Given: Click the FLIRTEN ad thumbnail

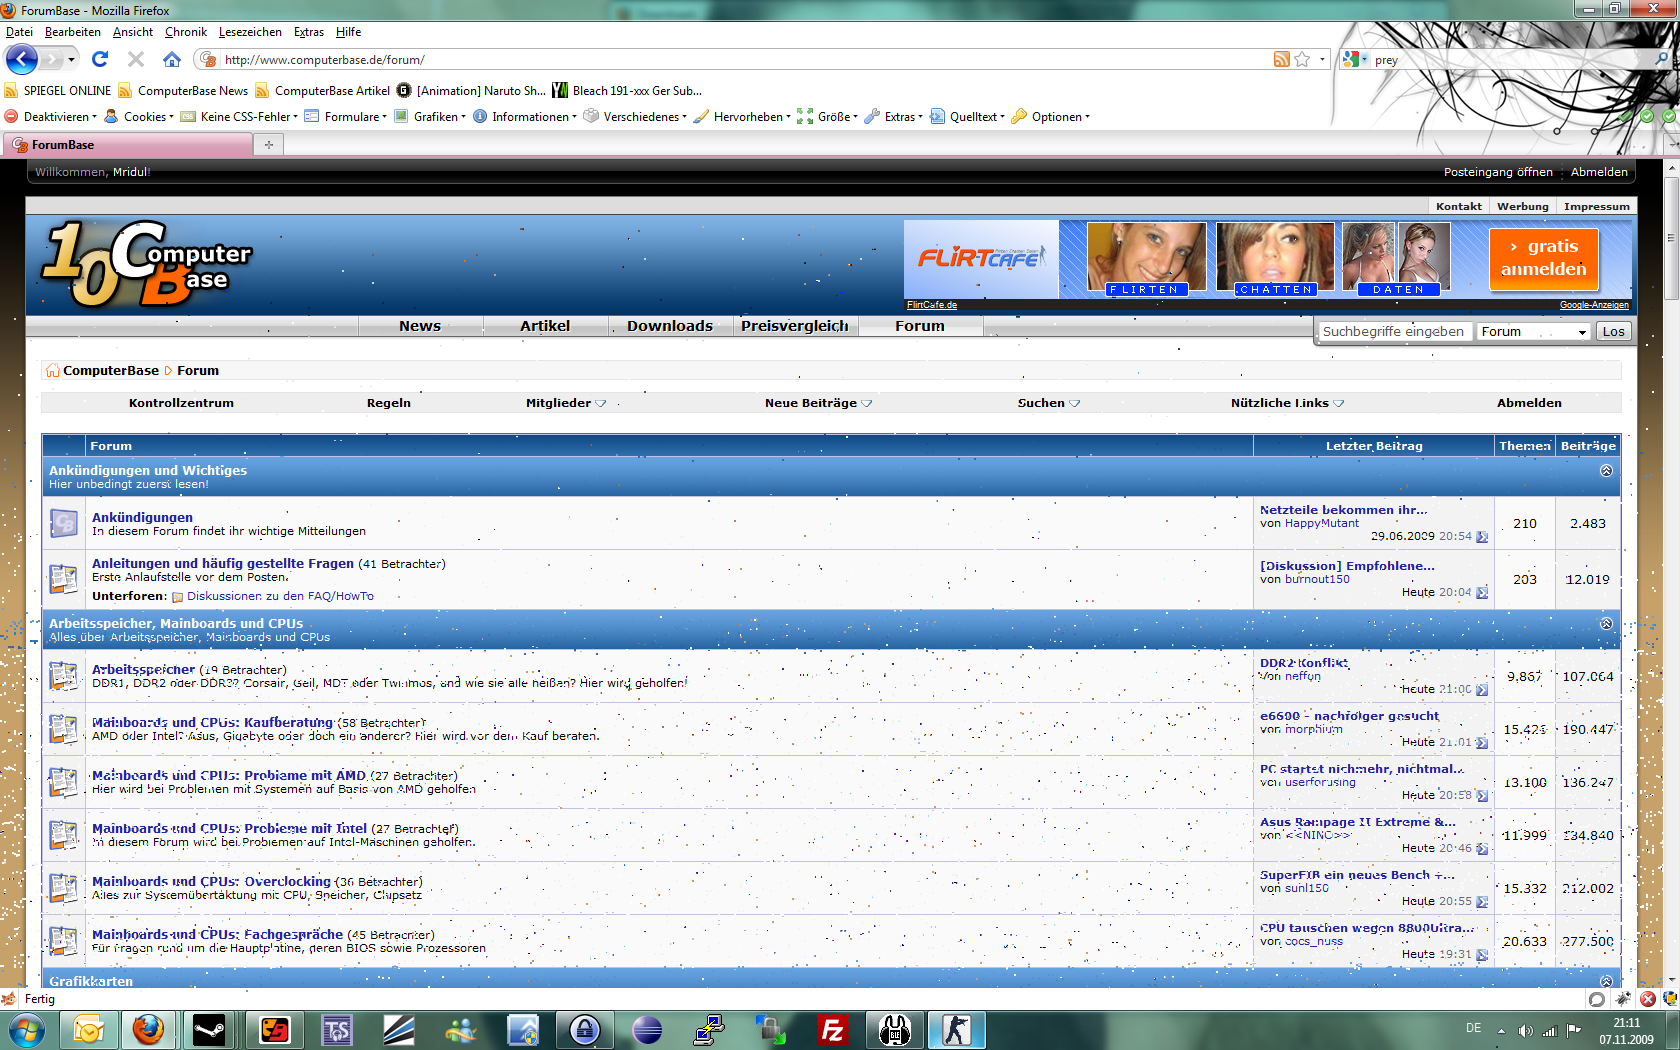Looking at the screenshot, I should pos(1145,259).
